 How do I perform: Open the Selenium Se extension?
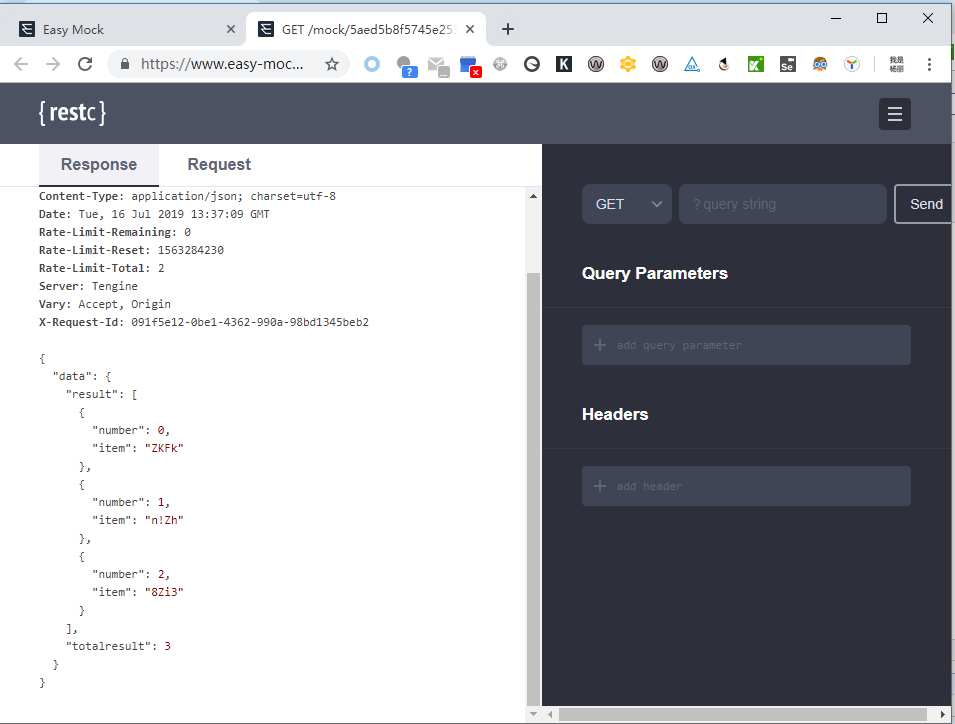pos(788,64)
